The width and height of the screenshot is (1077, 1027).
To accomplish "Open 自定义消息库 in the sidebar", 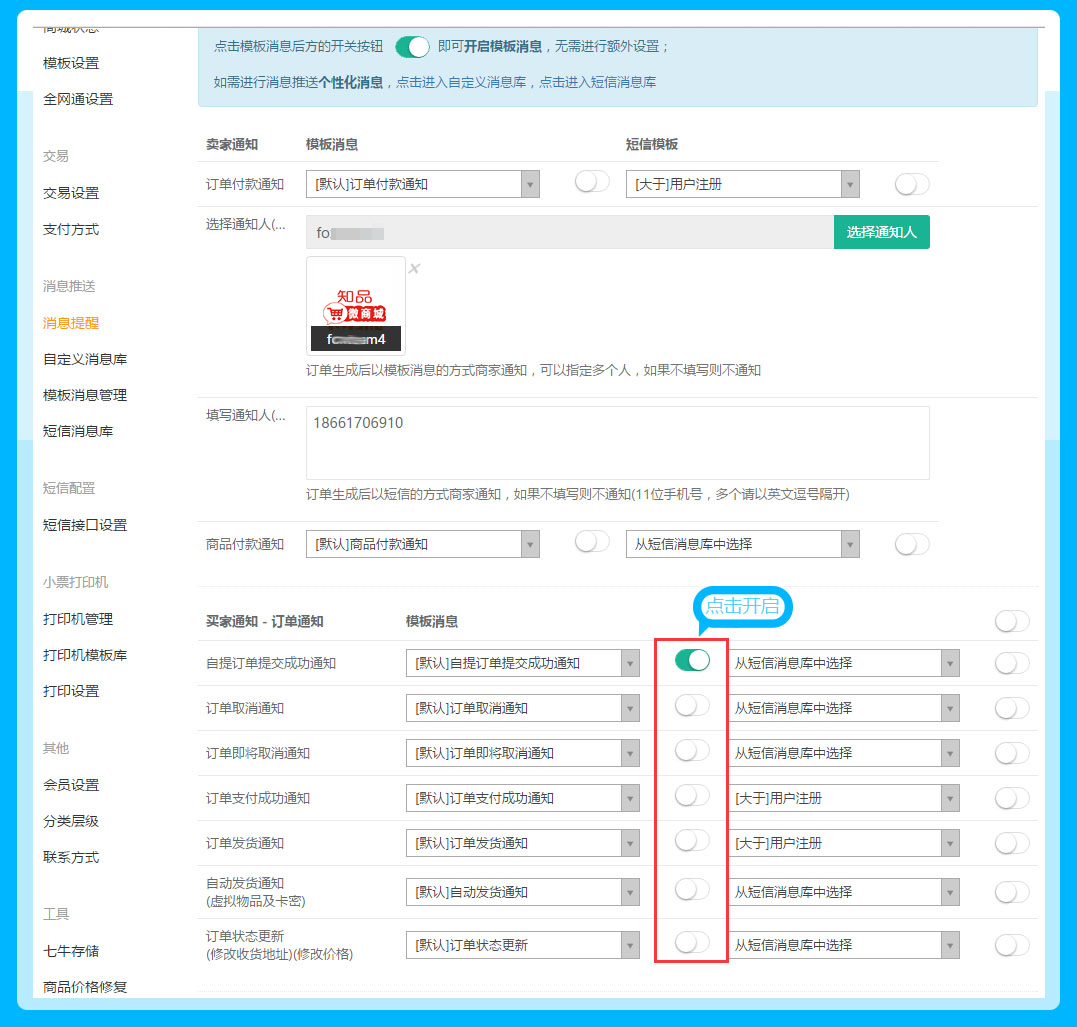I will click(85, 359).
